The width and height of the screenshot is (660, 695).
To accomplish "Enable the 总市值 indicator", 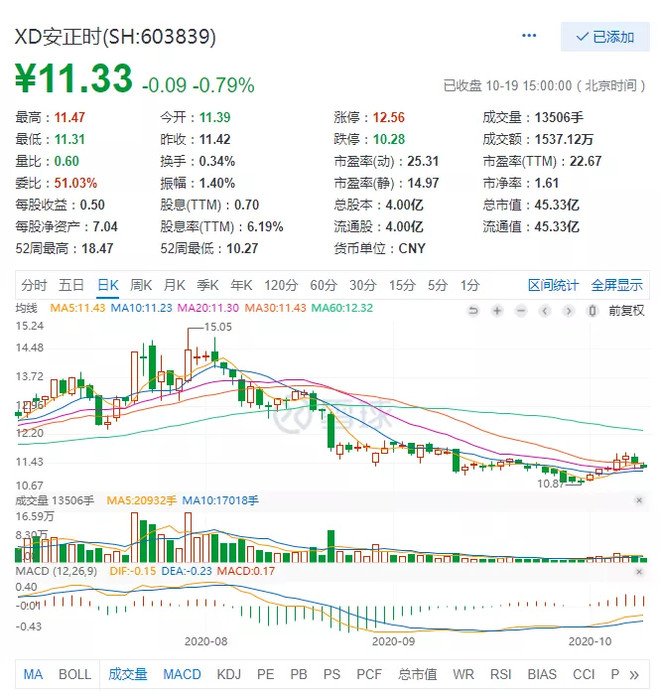I will [418, 675].
